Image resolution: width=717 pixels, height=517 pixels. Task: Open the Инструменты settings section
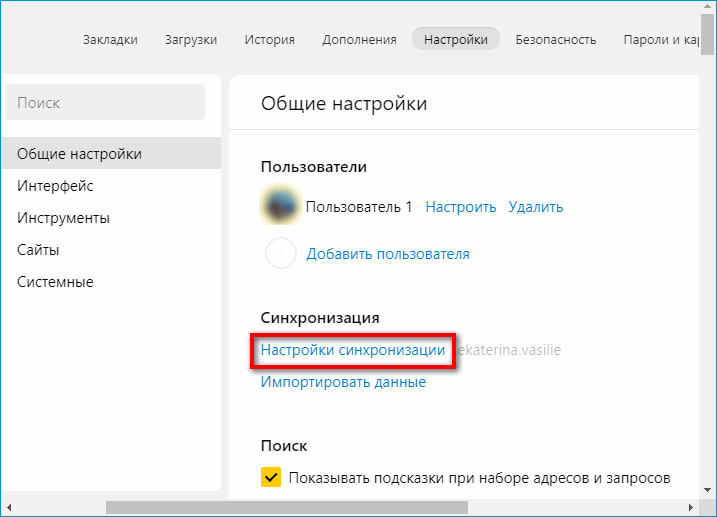pyautogui.click(x=63, y=218)
